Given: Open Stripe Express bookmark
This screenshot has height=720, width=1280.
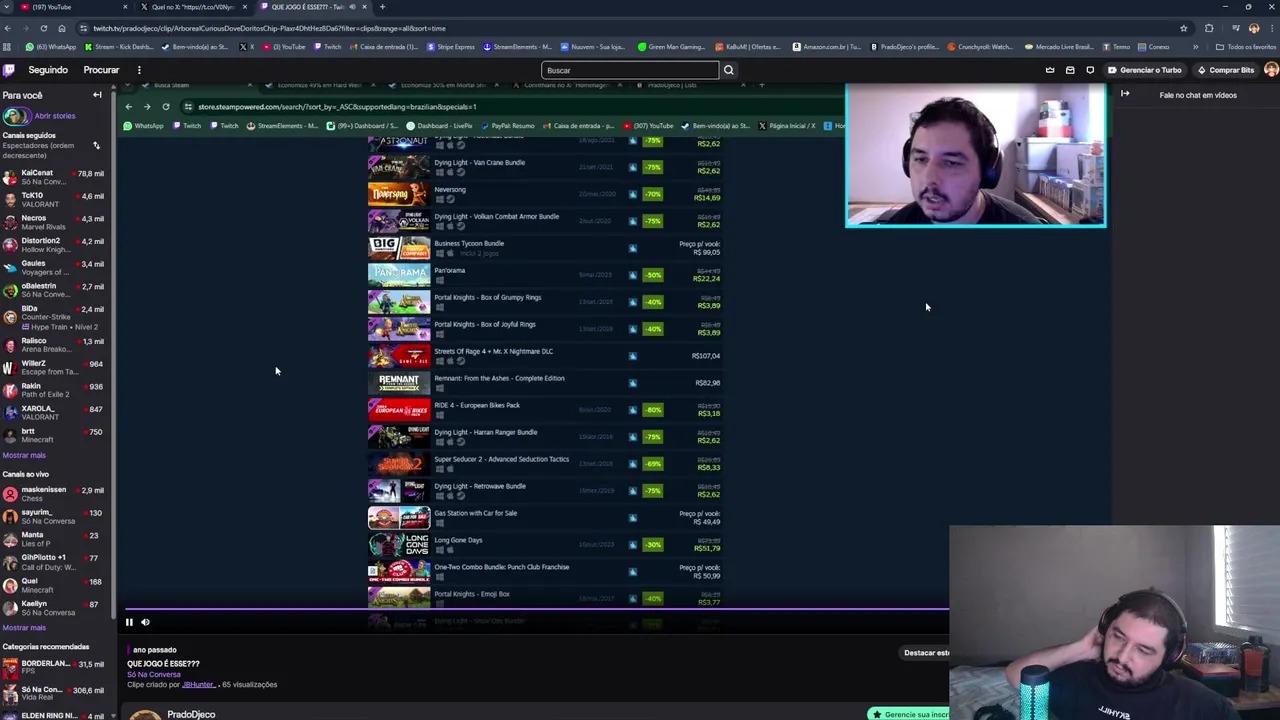Looking at the screenshot, I should point(450,47).
